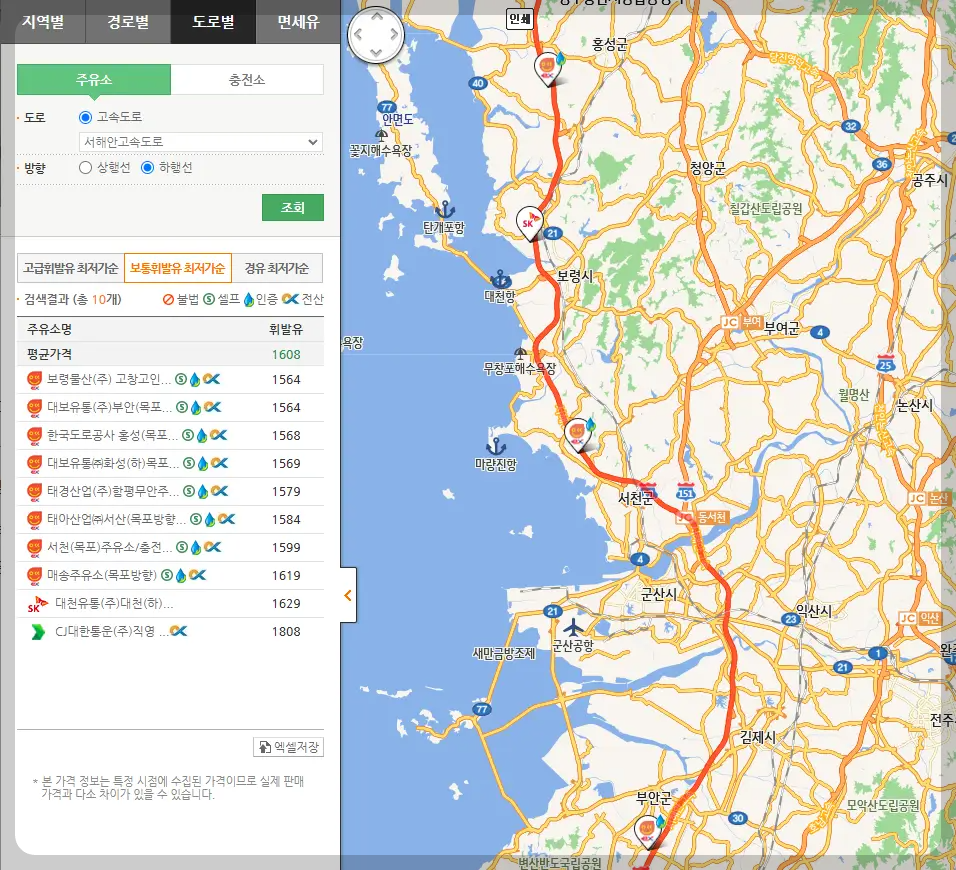Pan the map left with navigation control
The image size is (956, 870).
click(x=358, y=35)
